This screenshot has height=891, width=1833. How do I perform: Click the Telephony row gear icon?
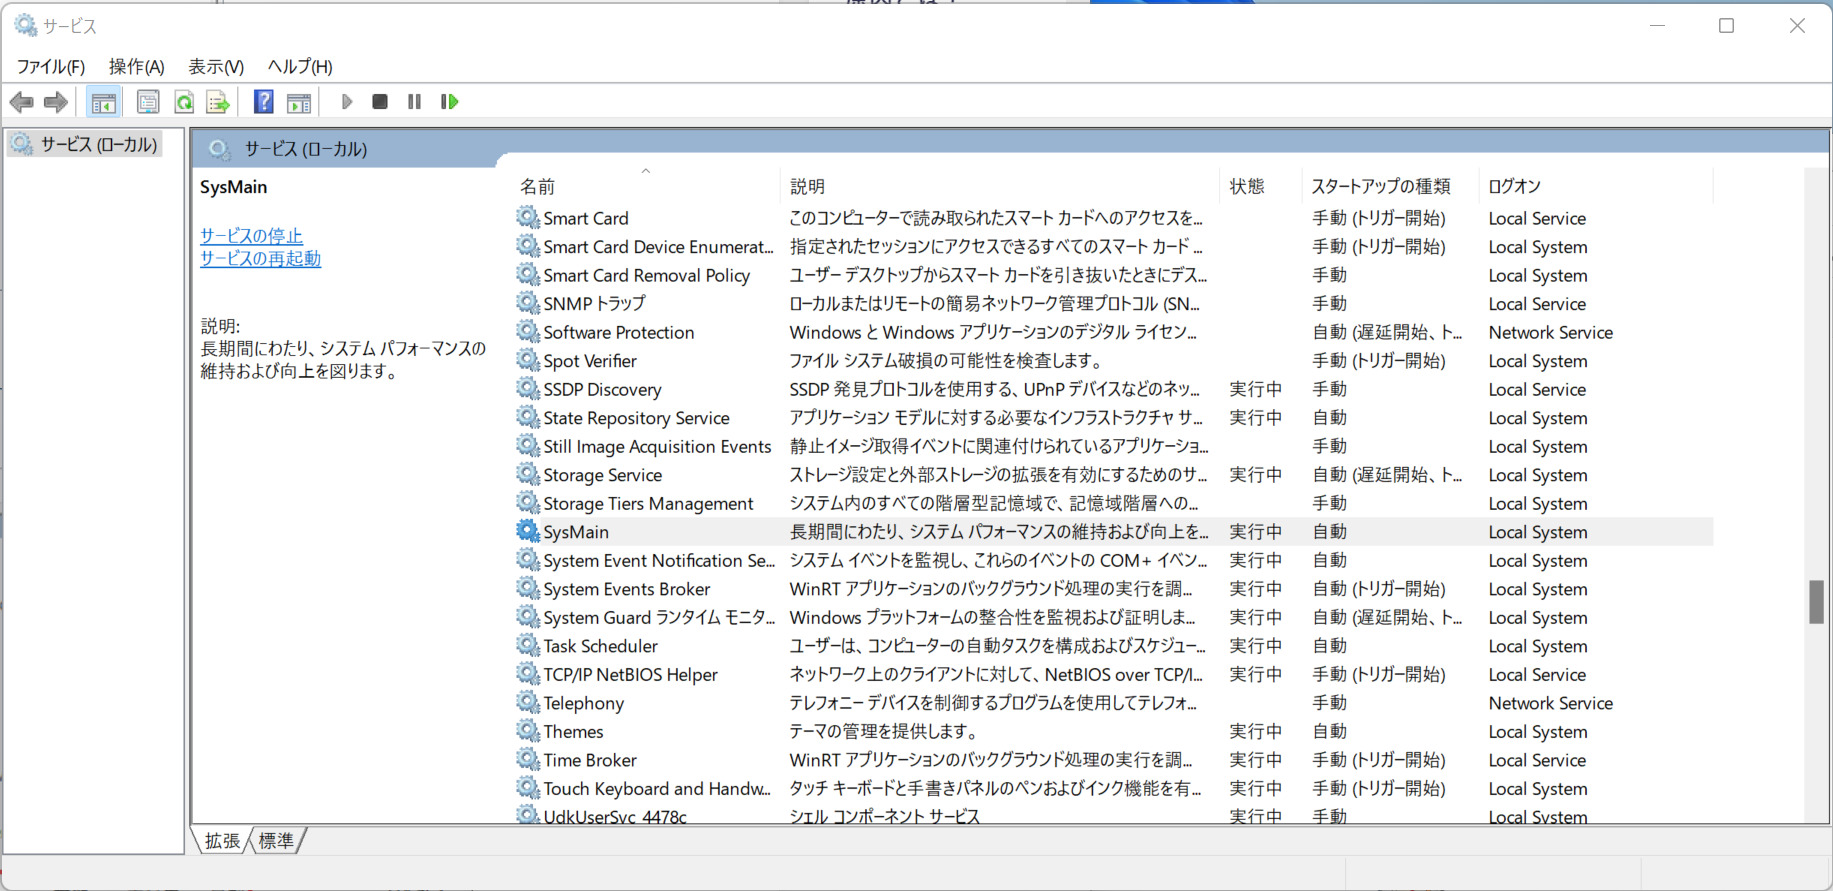click(x=528, y=702)
